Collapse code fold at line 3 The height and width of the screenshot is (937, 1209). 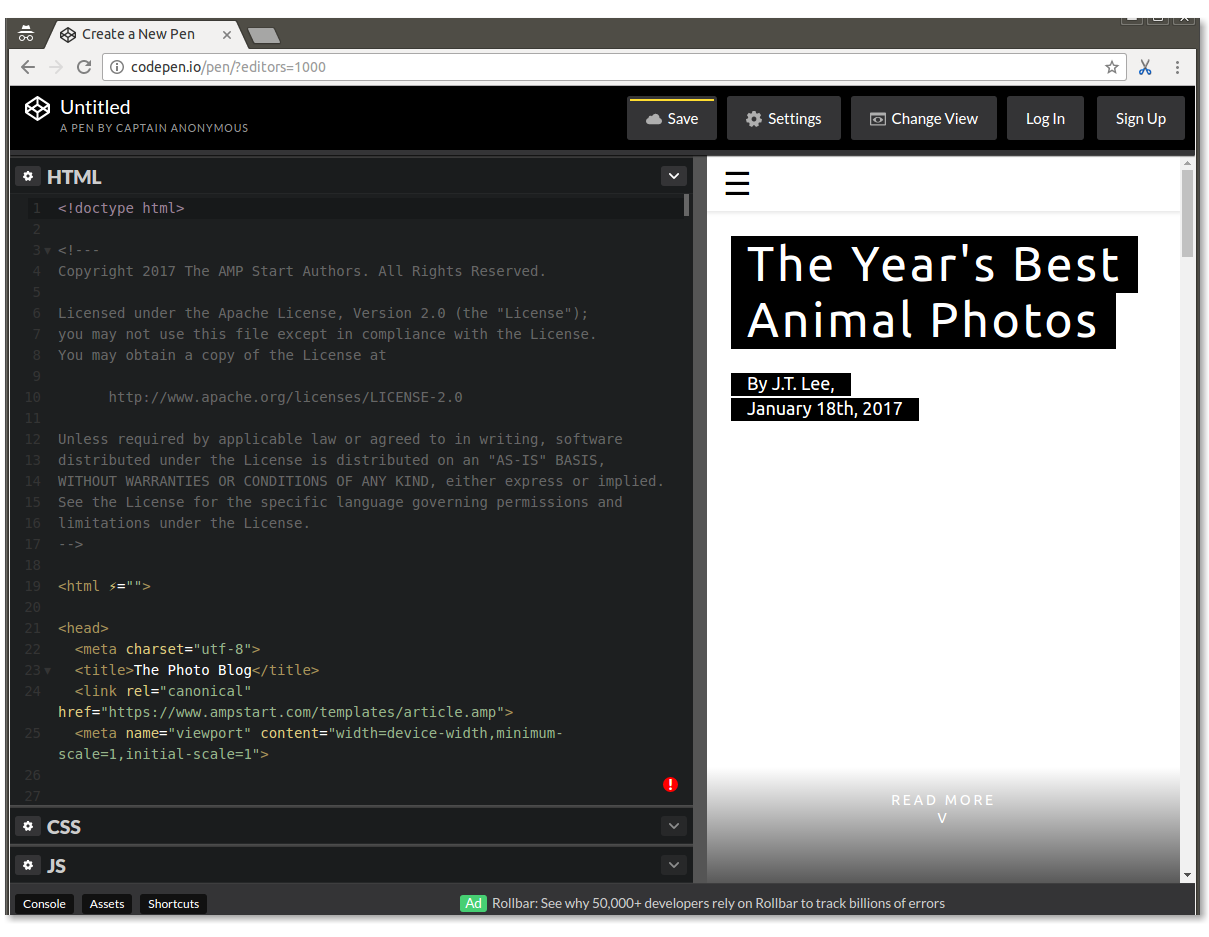pyautogui.click(x=47, y=251)
